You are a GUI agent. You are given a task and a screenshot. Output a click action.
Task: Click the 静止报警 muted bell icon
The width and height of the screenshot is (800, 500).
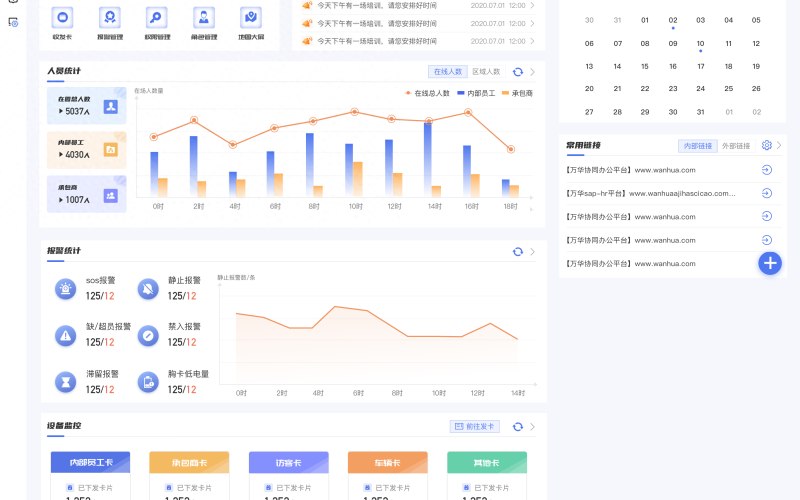click(x=148, y=289)
